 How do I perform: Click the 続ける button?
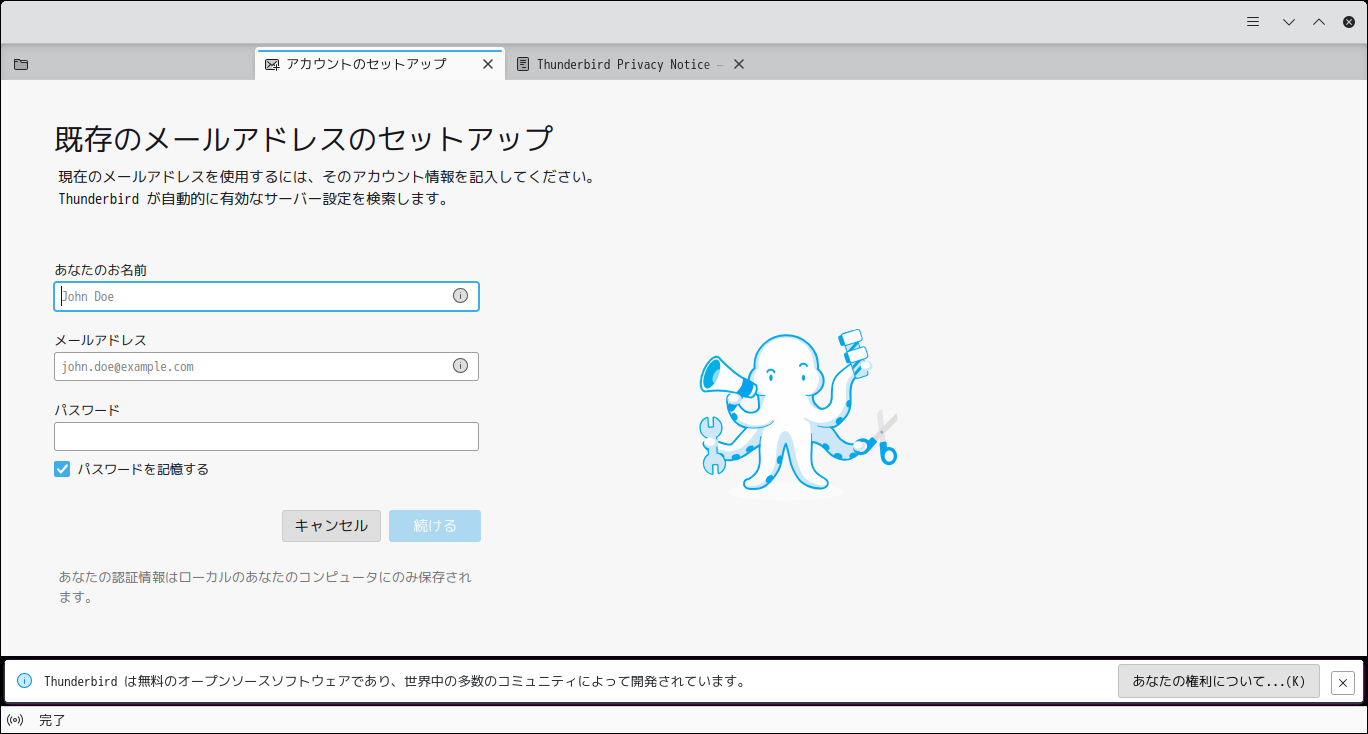point(434,525)
